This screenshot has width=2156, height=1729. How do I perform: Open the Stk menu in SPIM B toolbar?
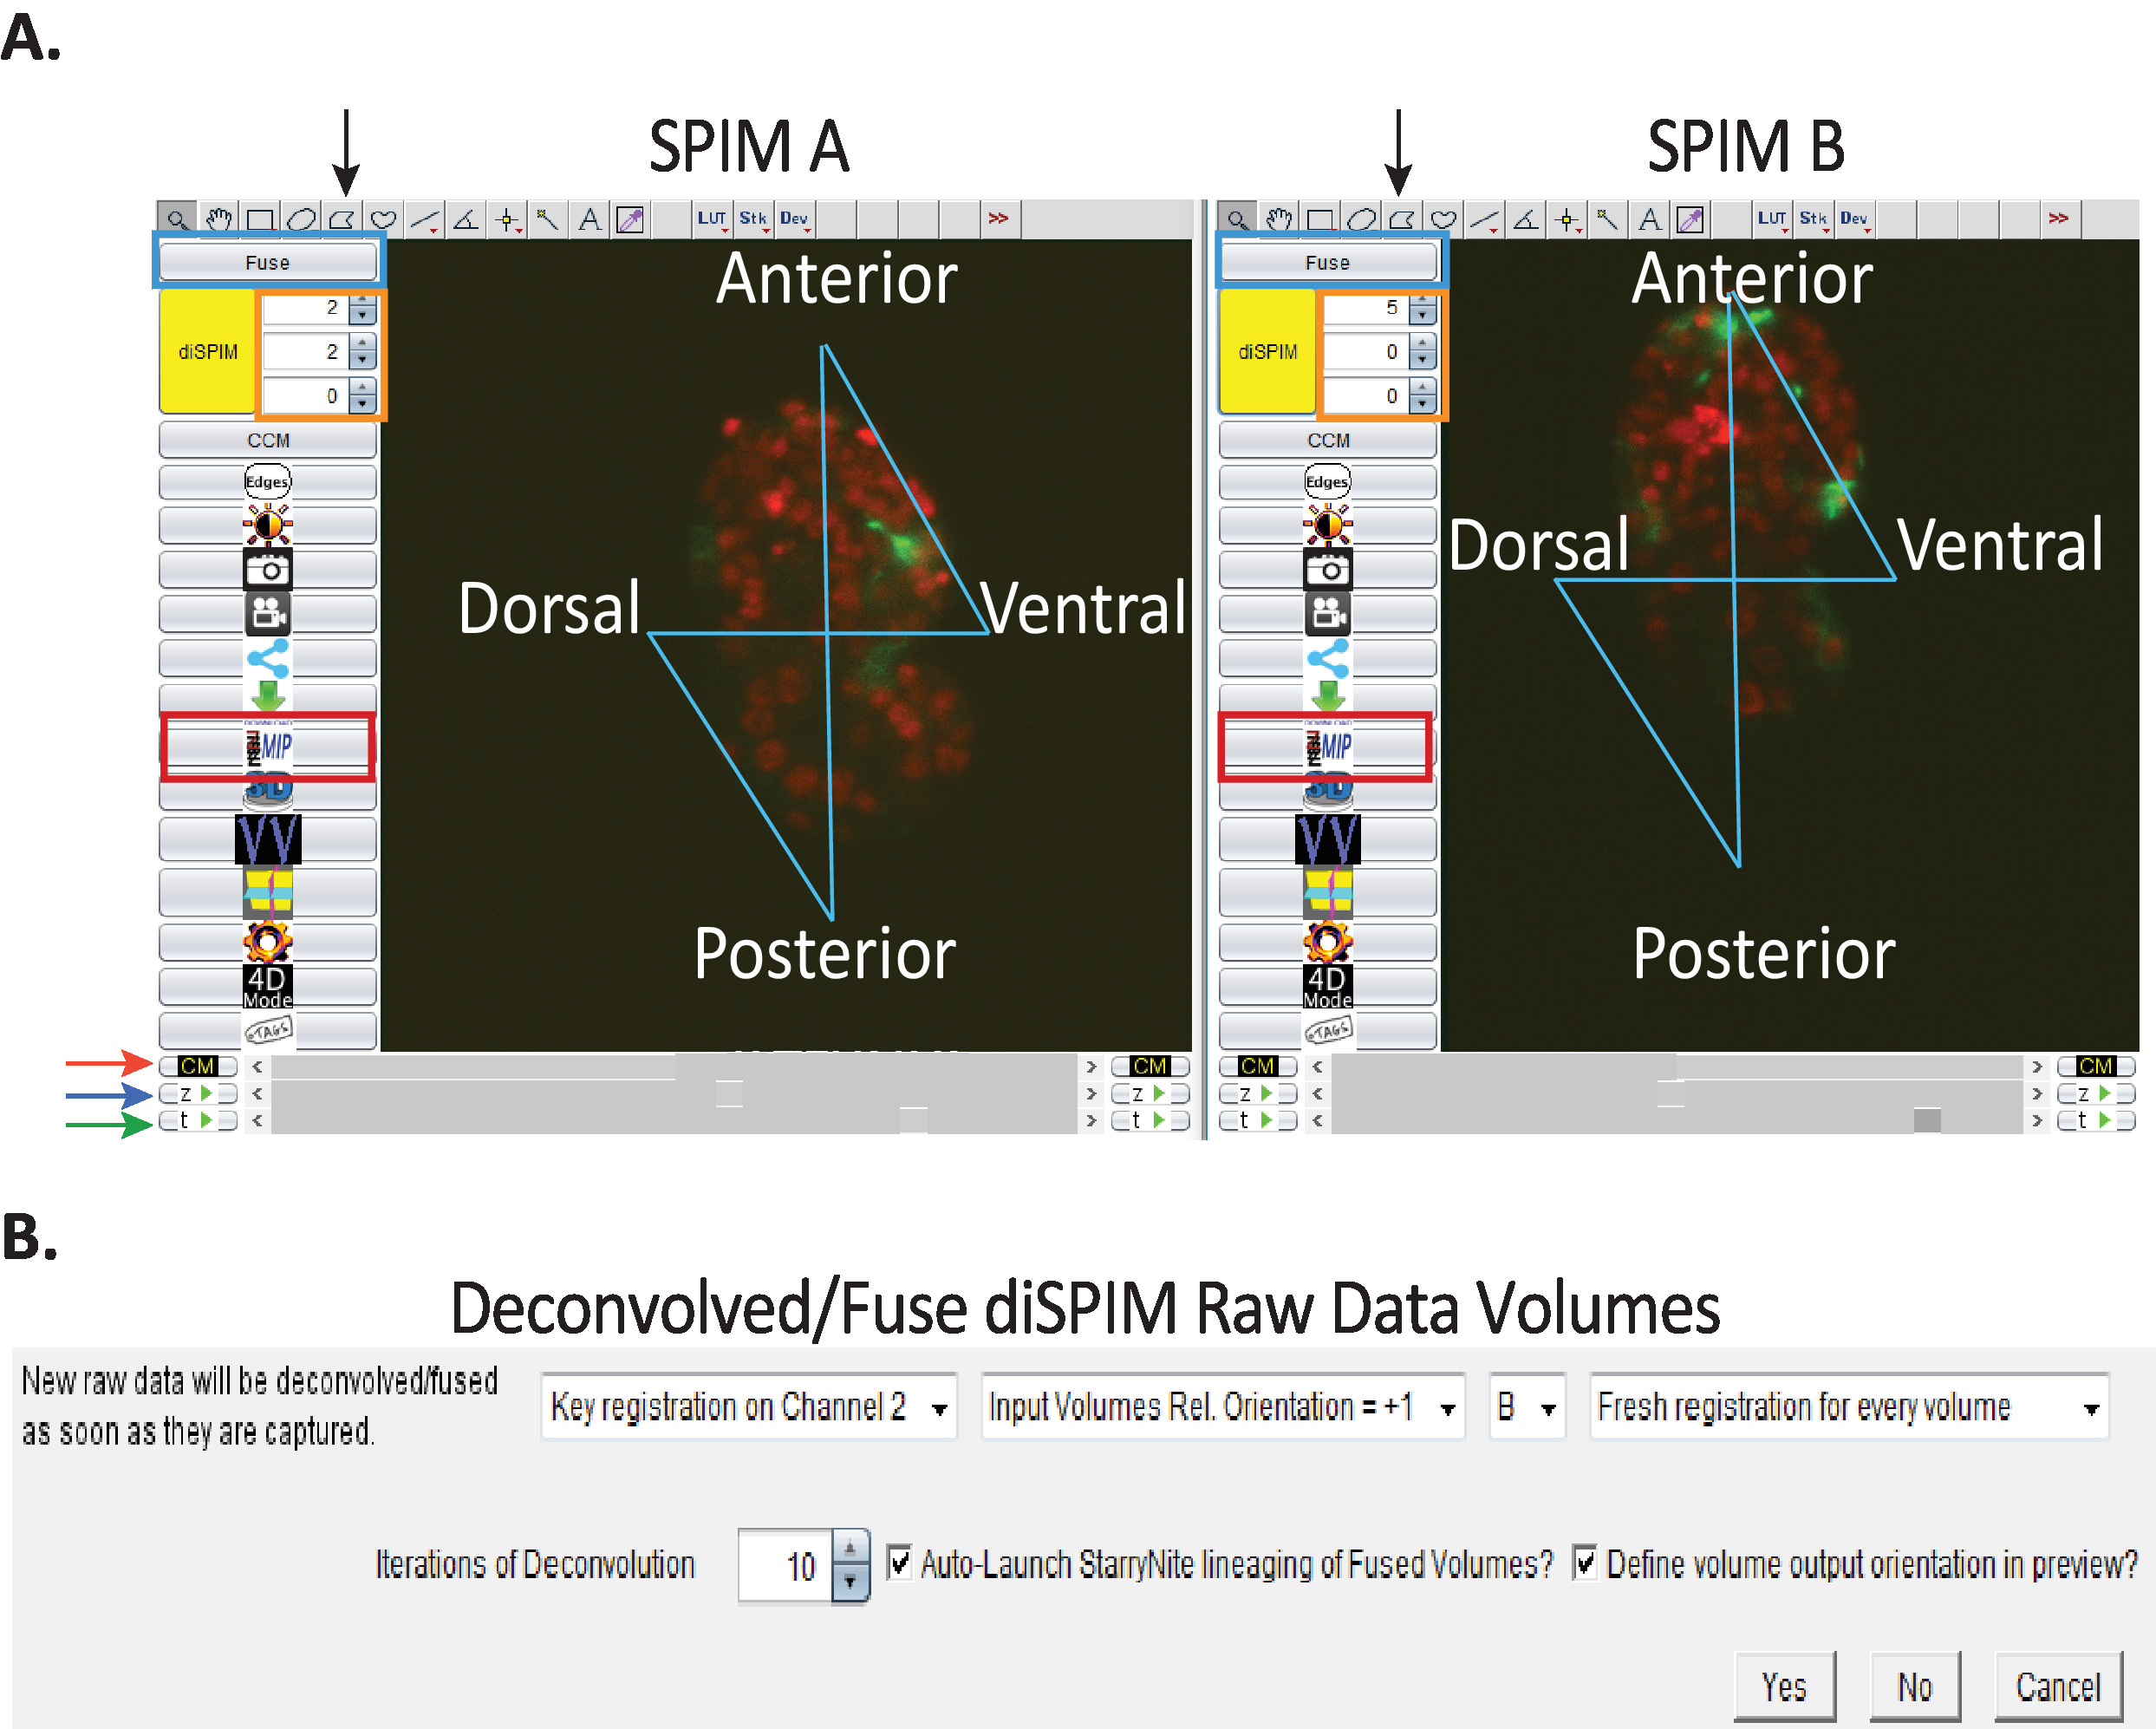(1812, 219)
